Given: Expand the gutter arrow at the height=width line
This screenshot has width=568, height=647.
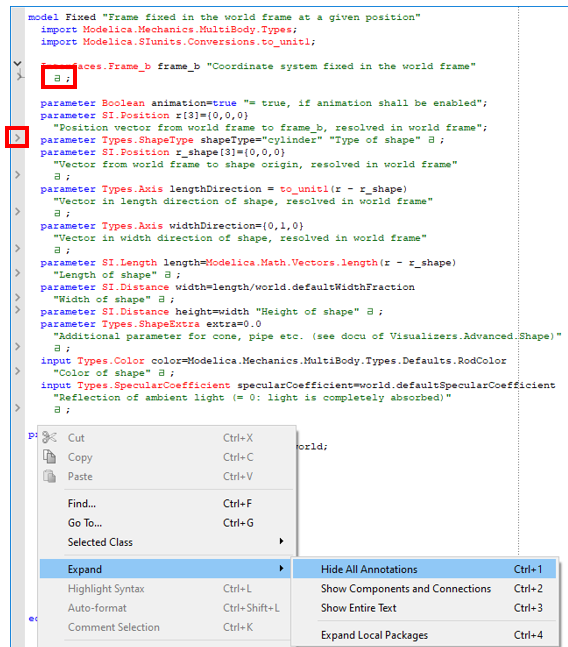Looking at the screenshot, I should point(17,309).
